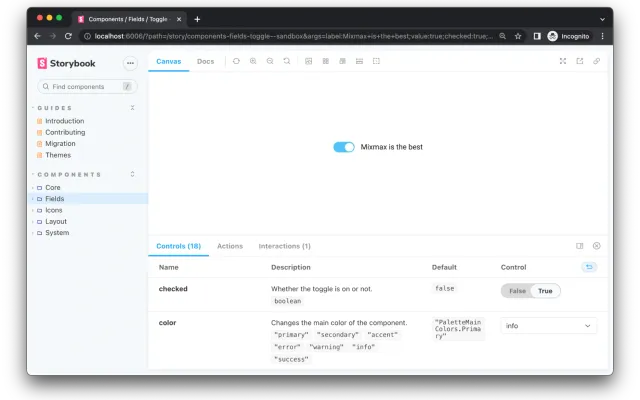Screen dimensions: 640x400
Task: Open the Actions tab
Action: [230, 246]
